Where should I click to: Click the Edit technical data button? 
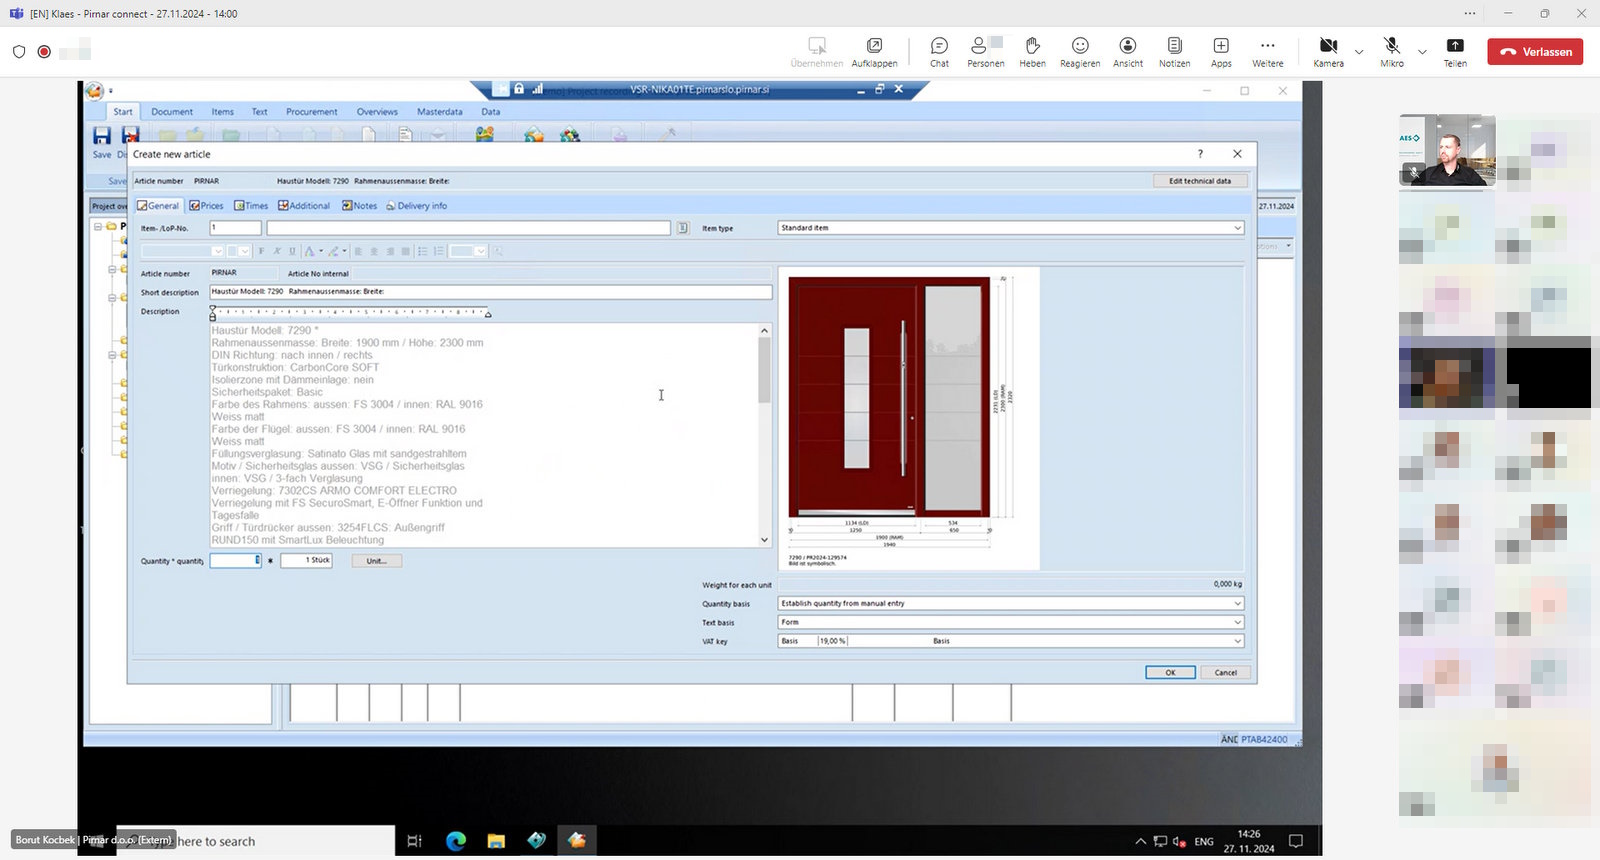(1200, 181)
